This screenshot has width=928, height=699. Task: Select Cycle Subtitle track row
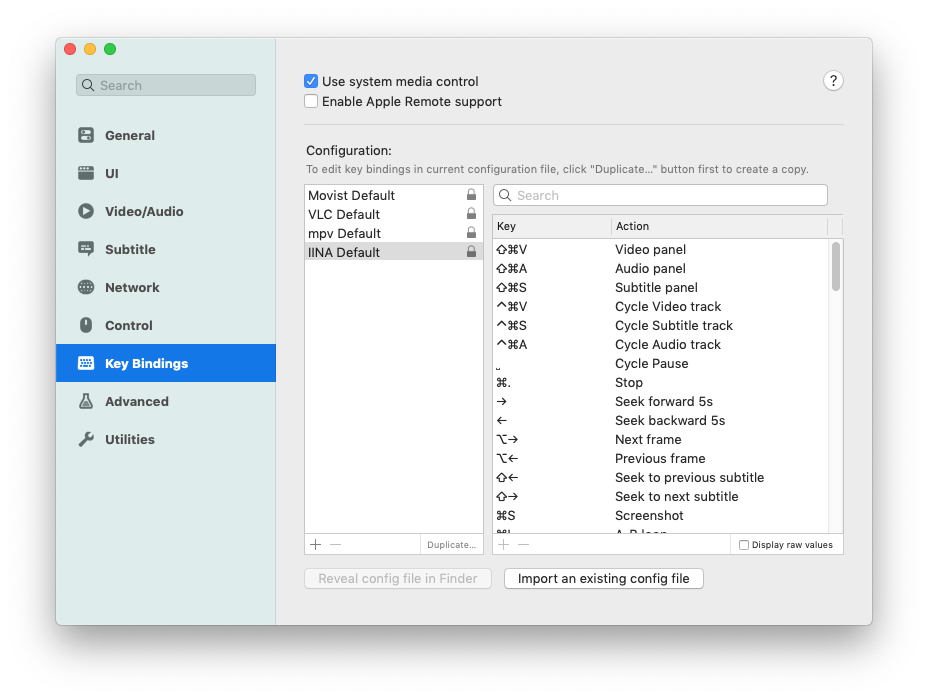coord(660,325)
